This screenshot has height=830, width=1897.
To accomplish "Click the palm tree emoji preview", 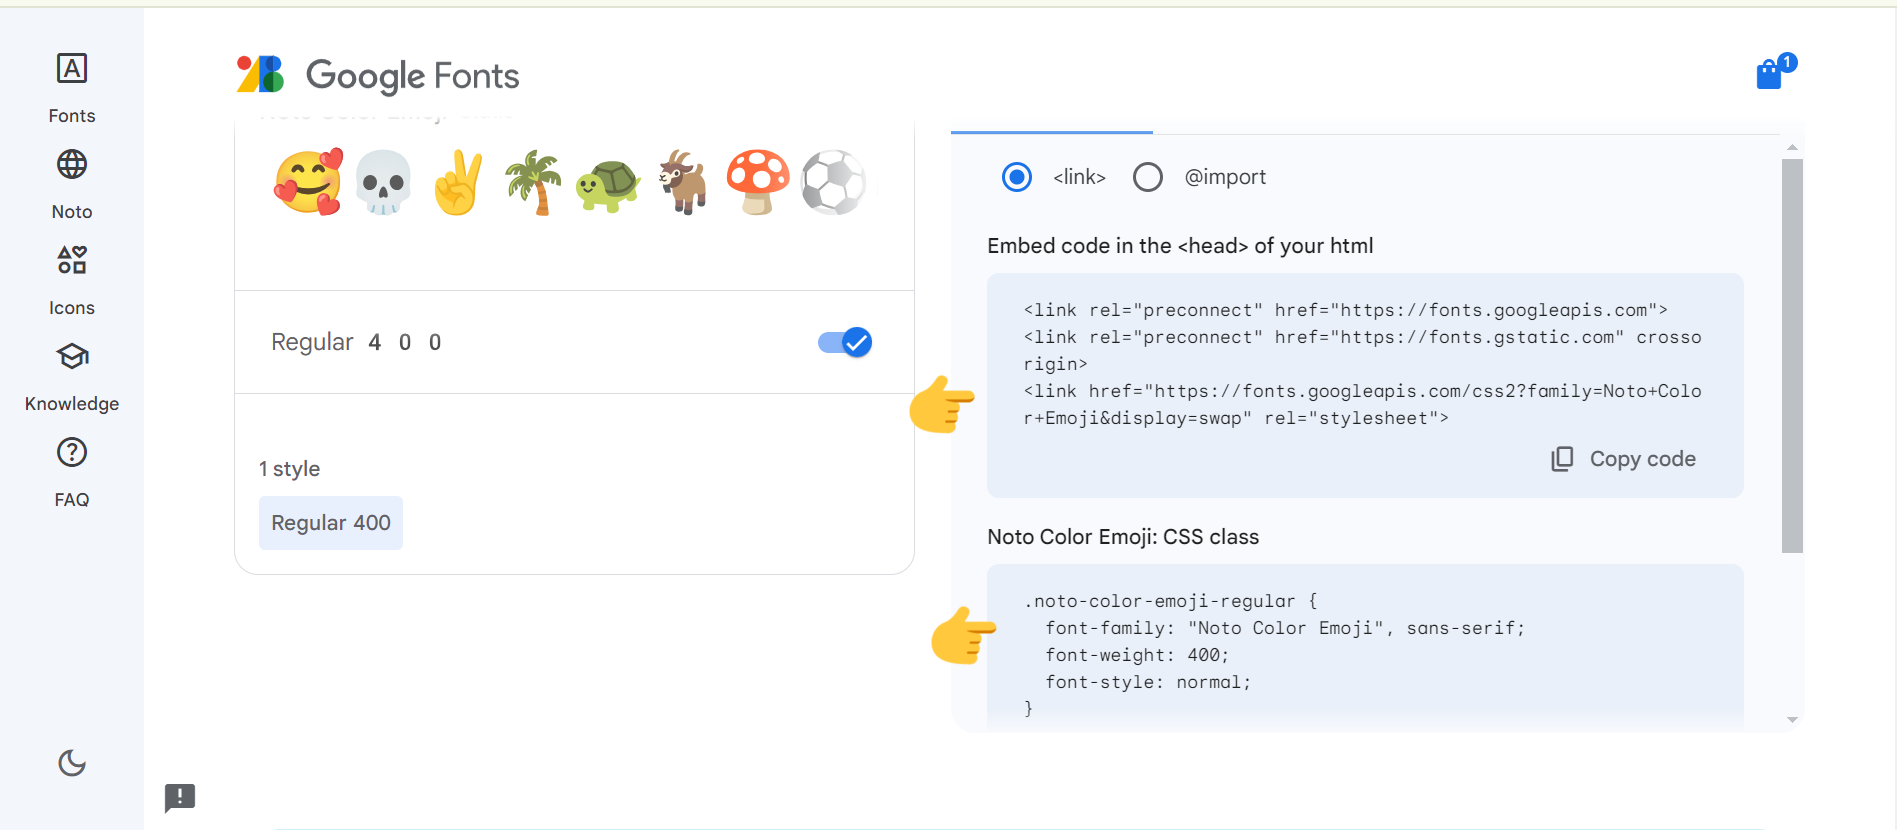I will (533, 182).
